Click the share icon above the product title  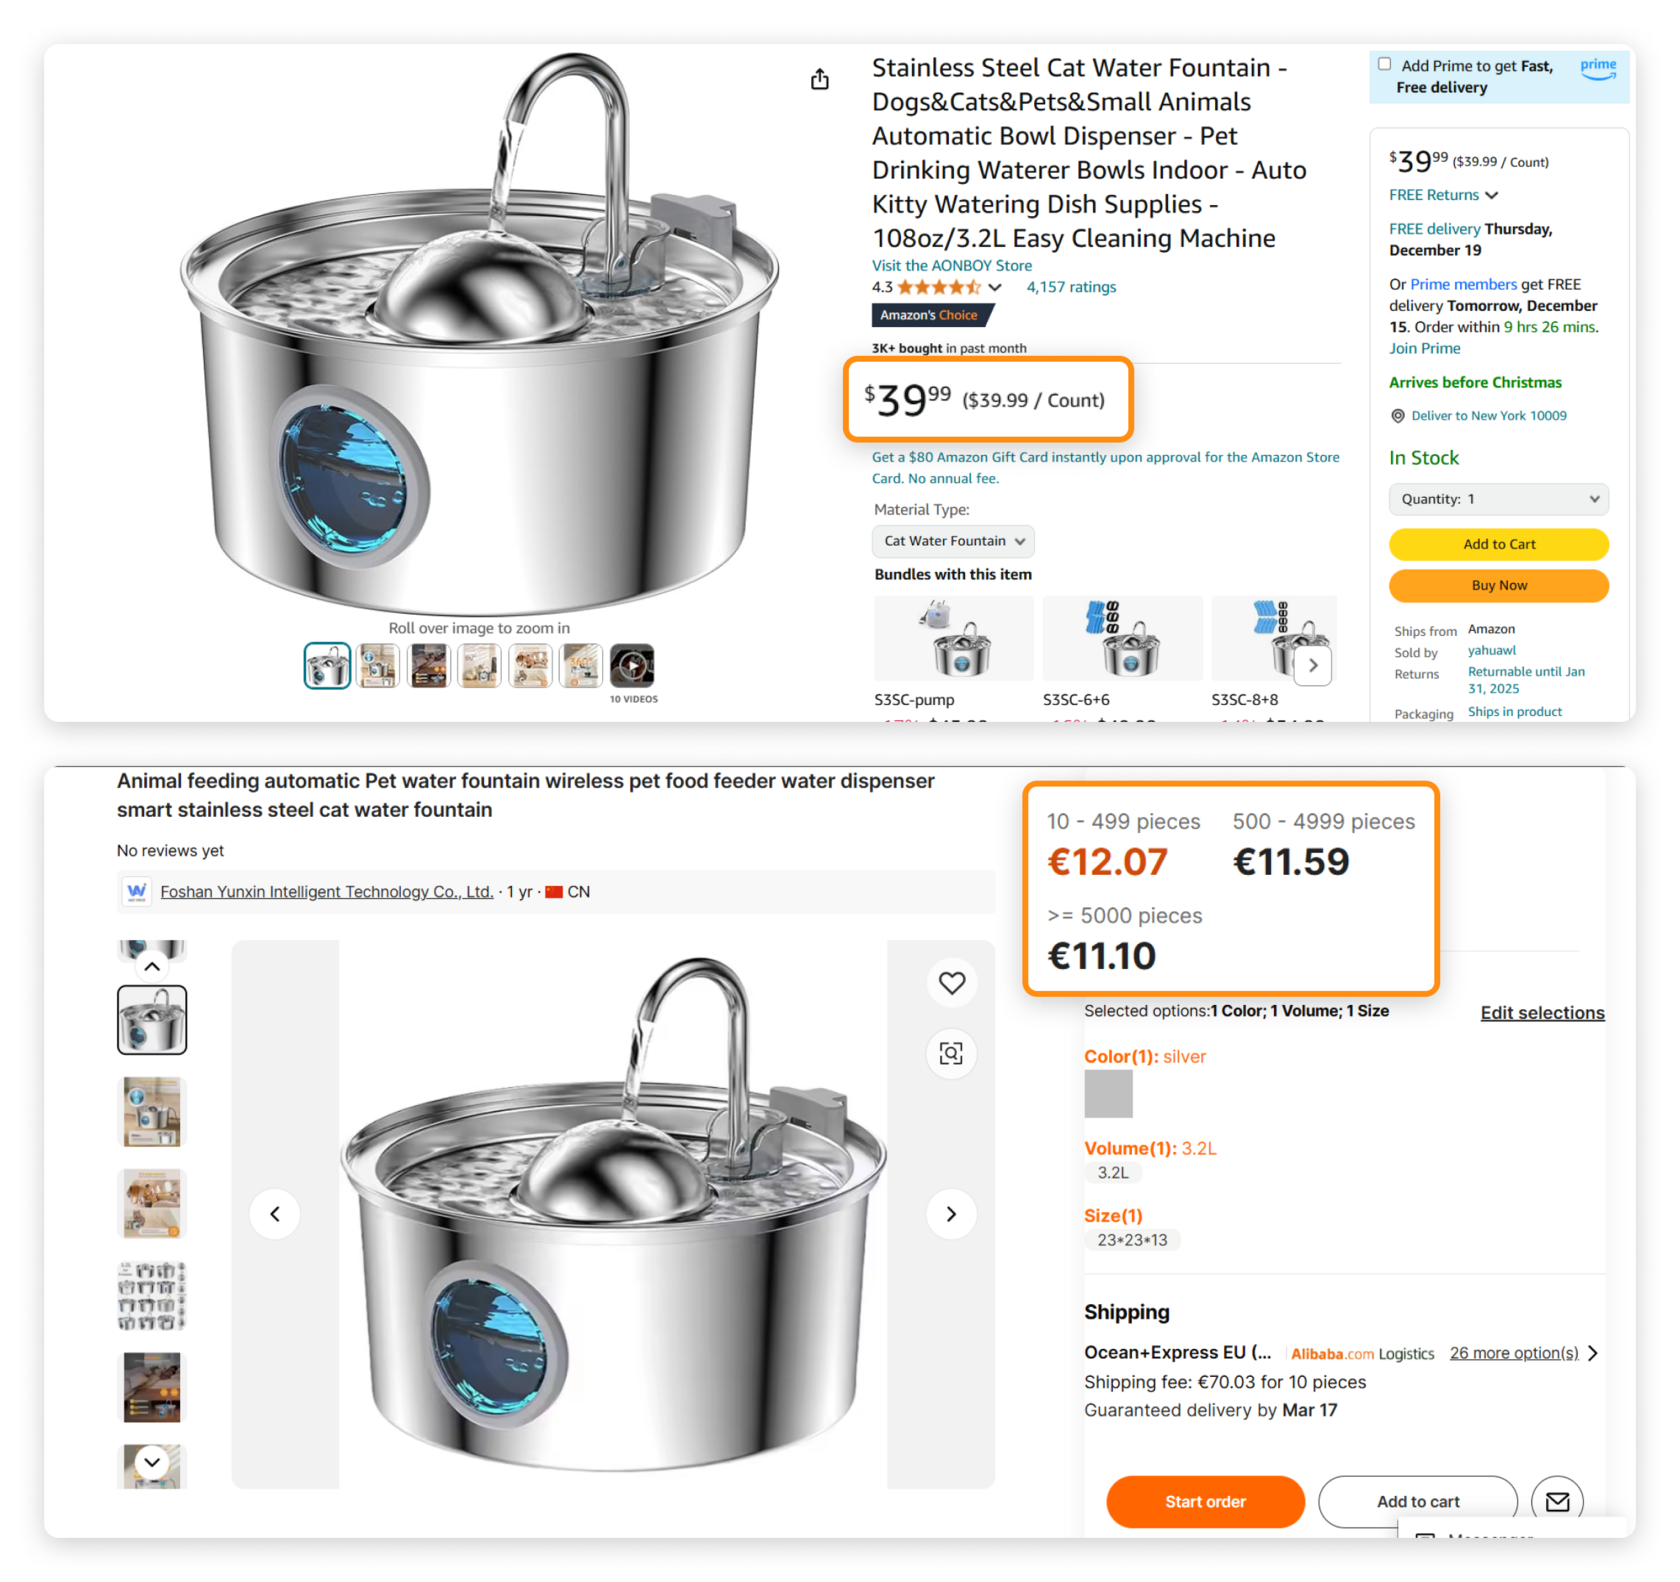tap(820, 79)
